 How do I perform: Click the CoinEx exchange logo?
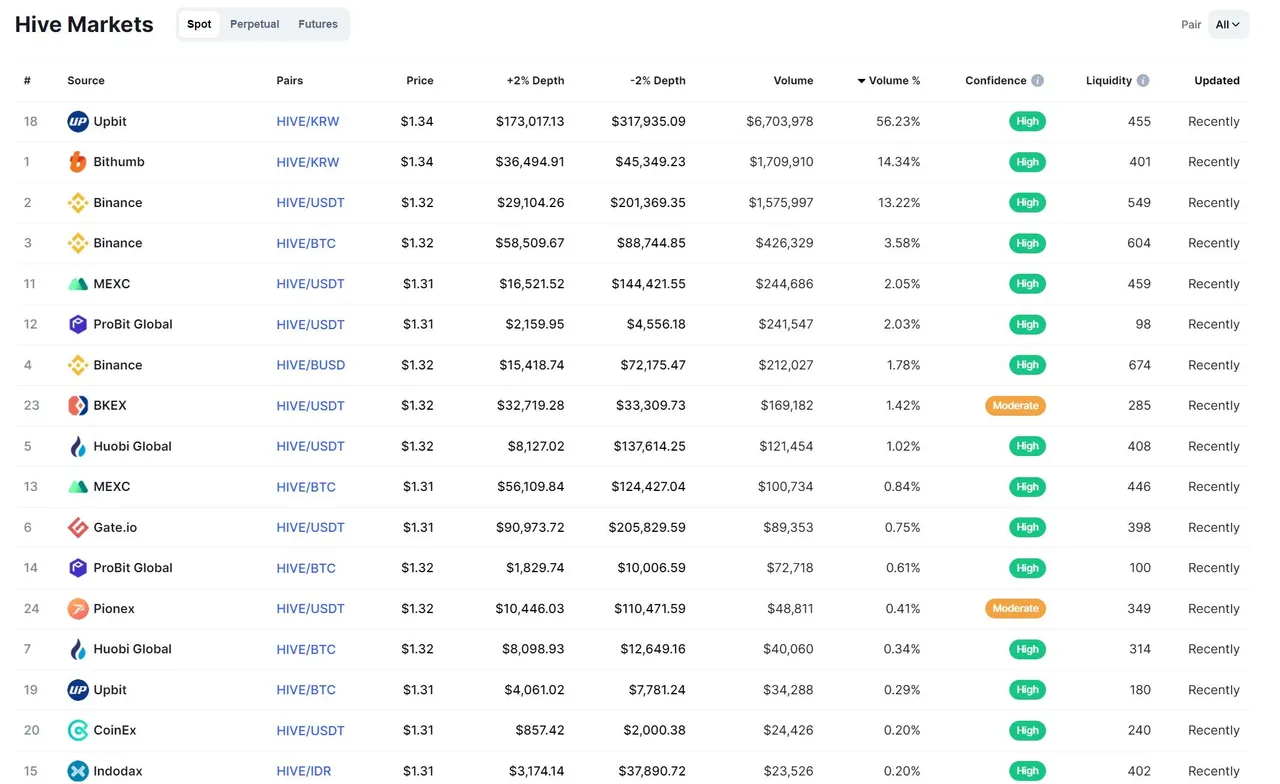point(78,730)
